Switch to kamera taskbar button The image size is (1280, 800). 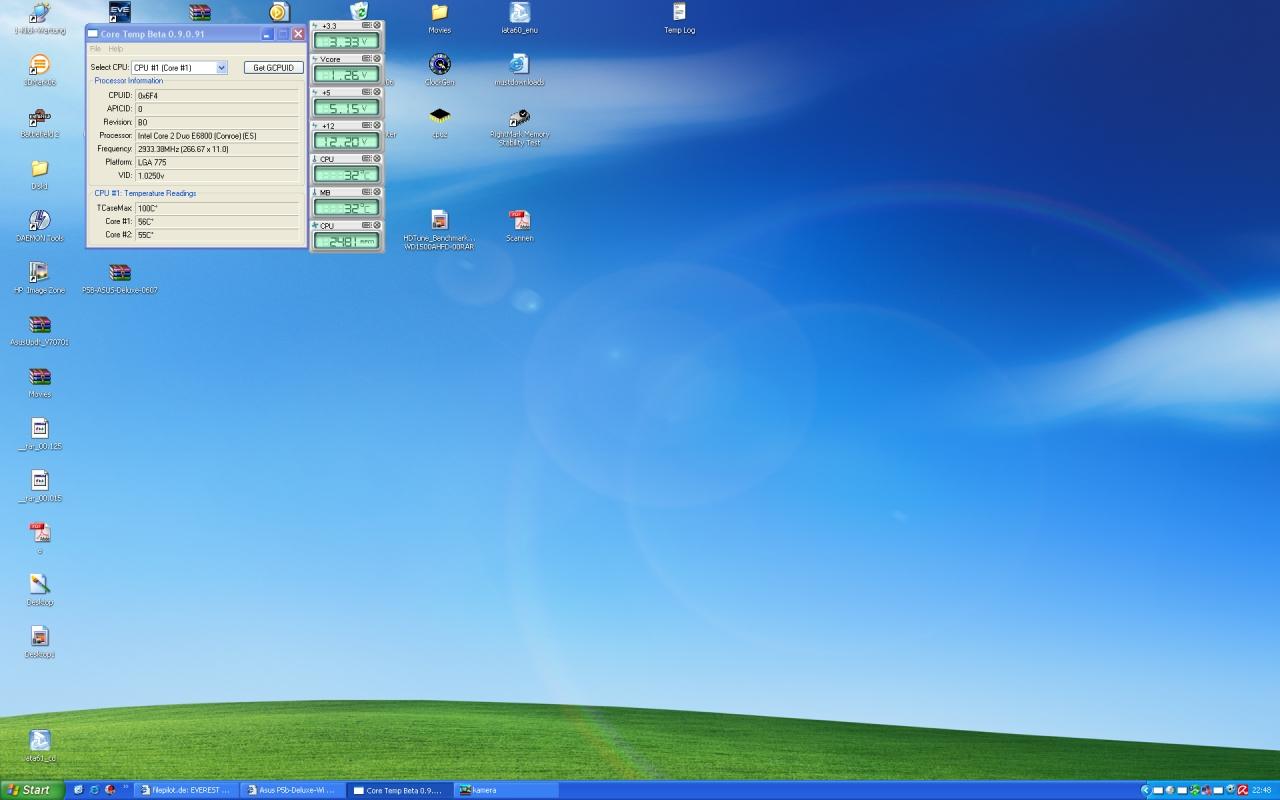505,790
